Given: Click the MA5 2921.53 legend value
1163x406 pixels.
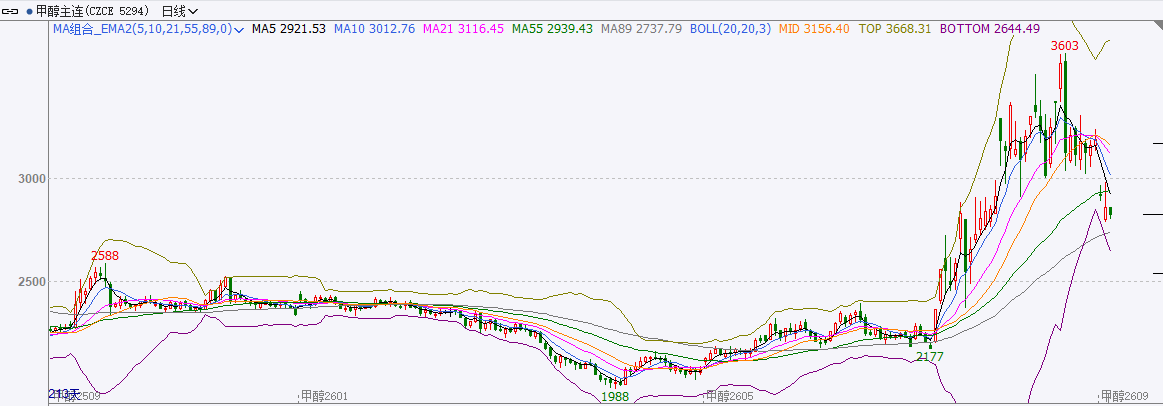Looking at the screenshot, I should 288,29.
